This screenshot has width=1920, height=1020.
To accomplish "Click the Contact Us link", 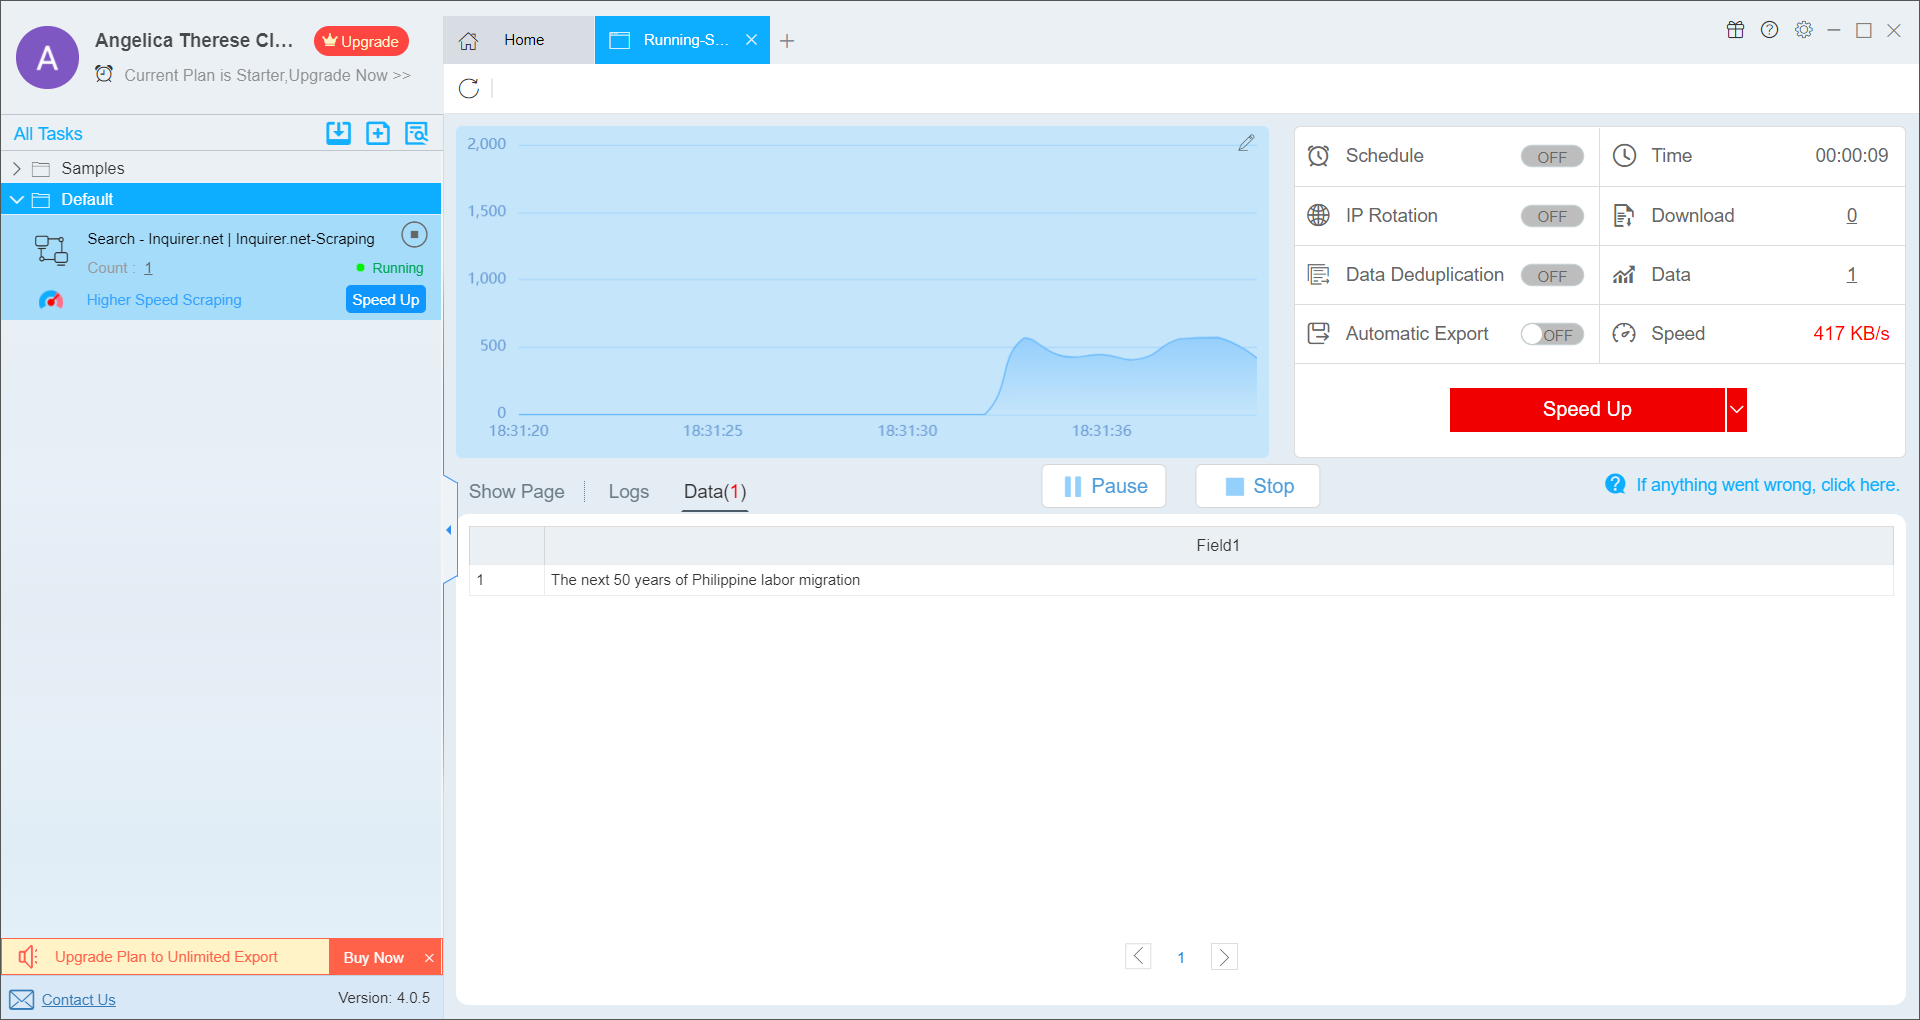I will coord(78,999).
